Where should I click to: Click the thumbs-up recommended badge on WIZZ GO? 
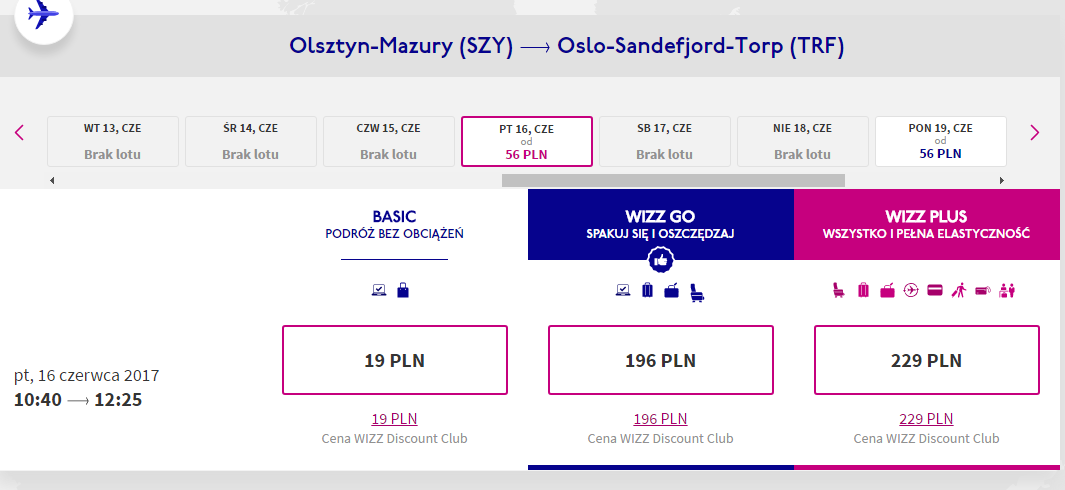[x=660, y=260]
